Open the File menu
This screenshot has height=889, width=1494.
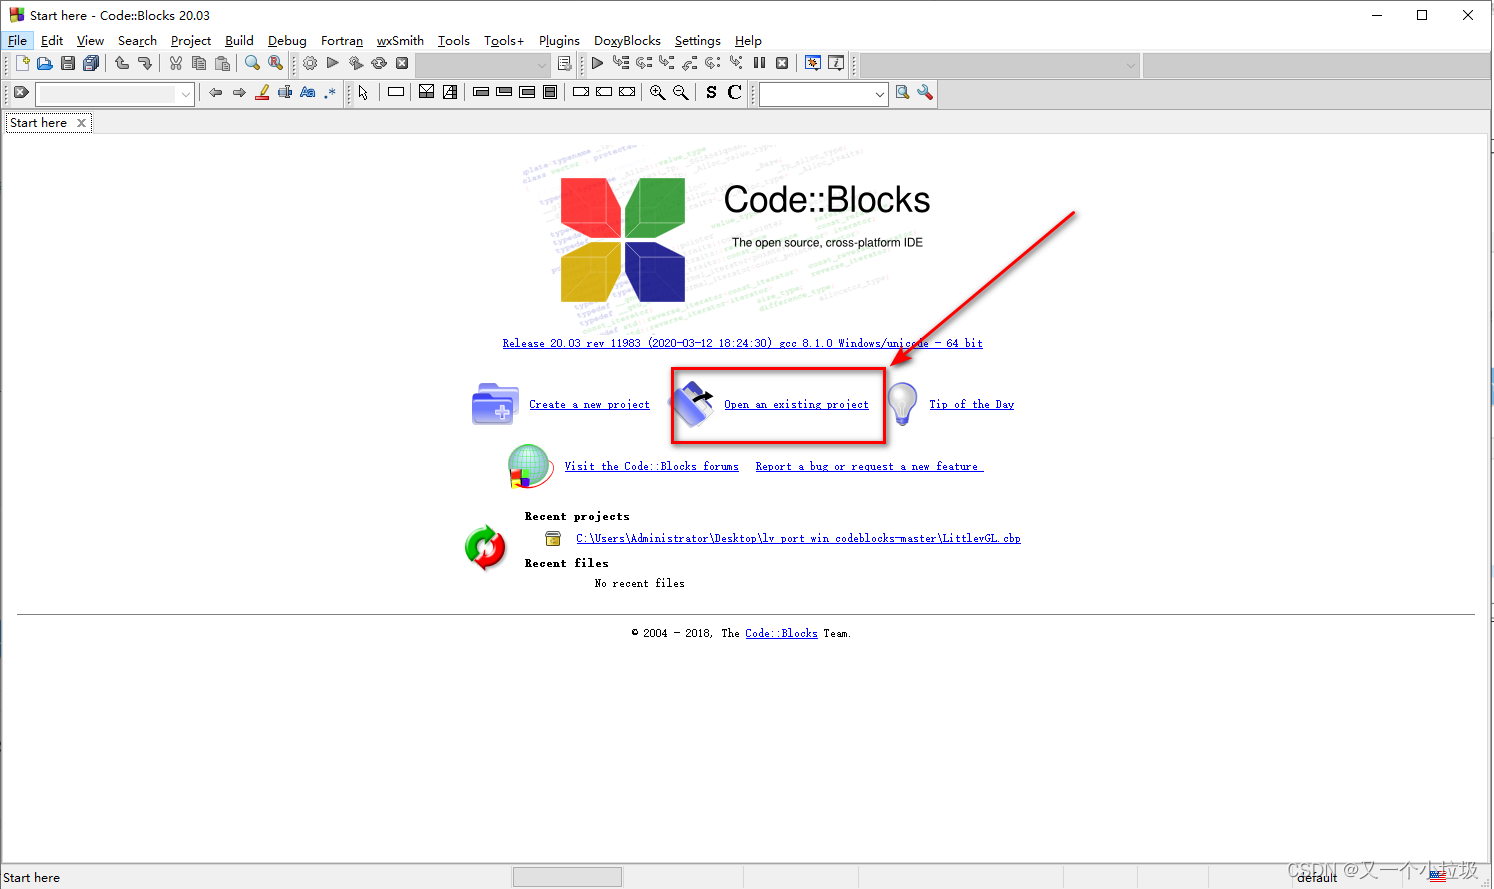(x=17, y=41)
